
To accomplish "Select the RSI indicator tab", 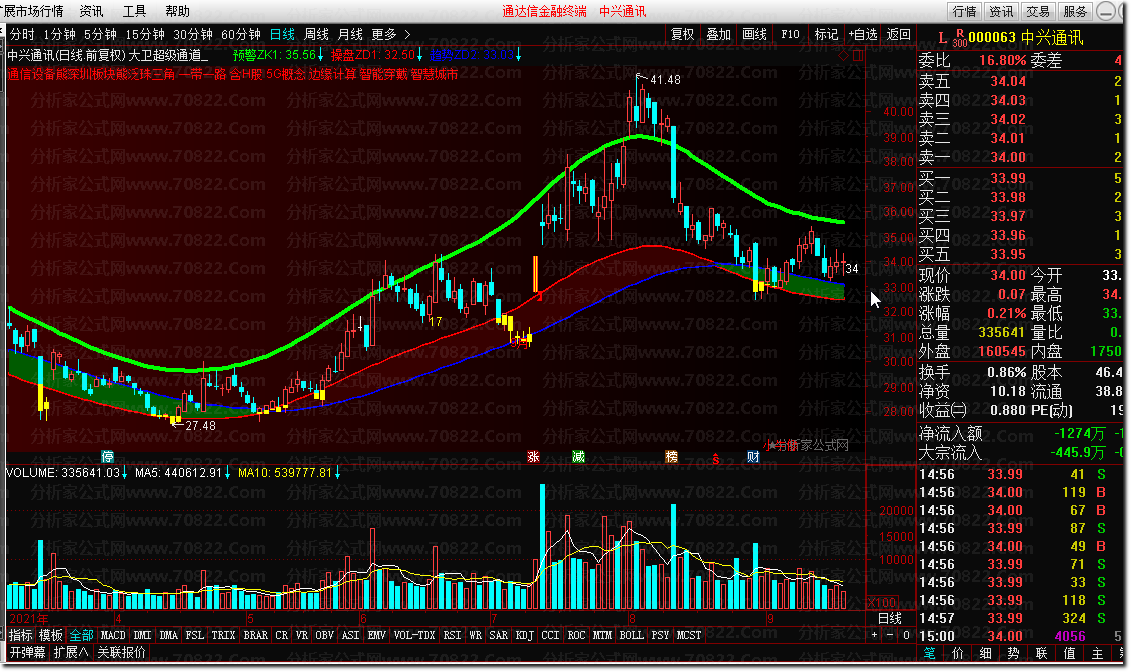I will click(452, 635).
